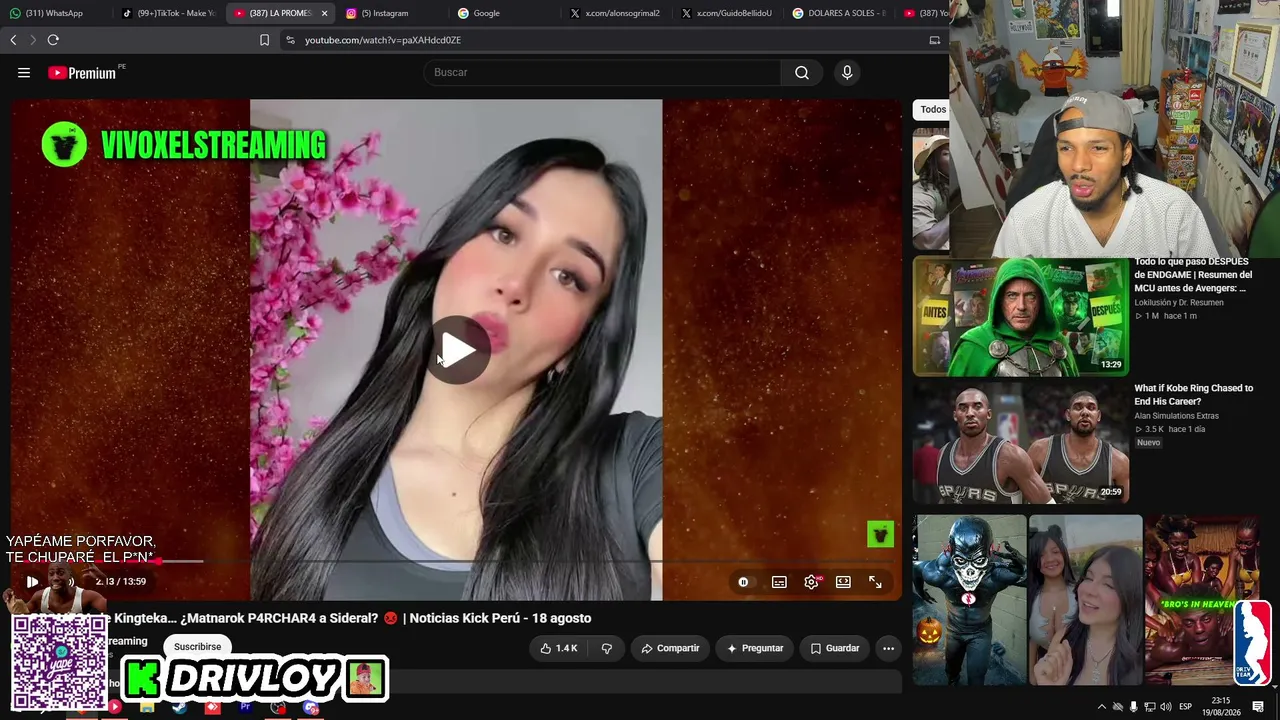
Task: Open site information icon beside the URL
Action: 290,40
